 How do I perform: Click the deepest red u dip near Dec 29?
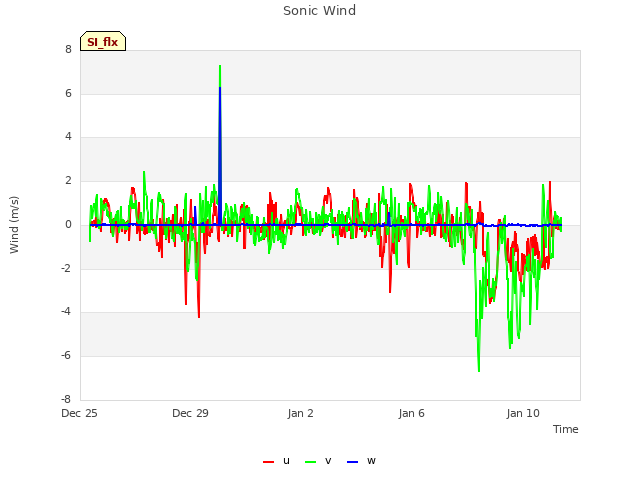tap(199, 316)
